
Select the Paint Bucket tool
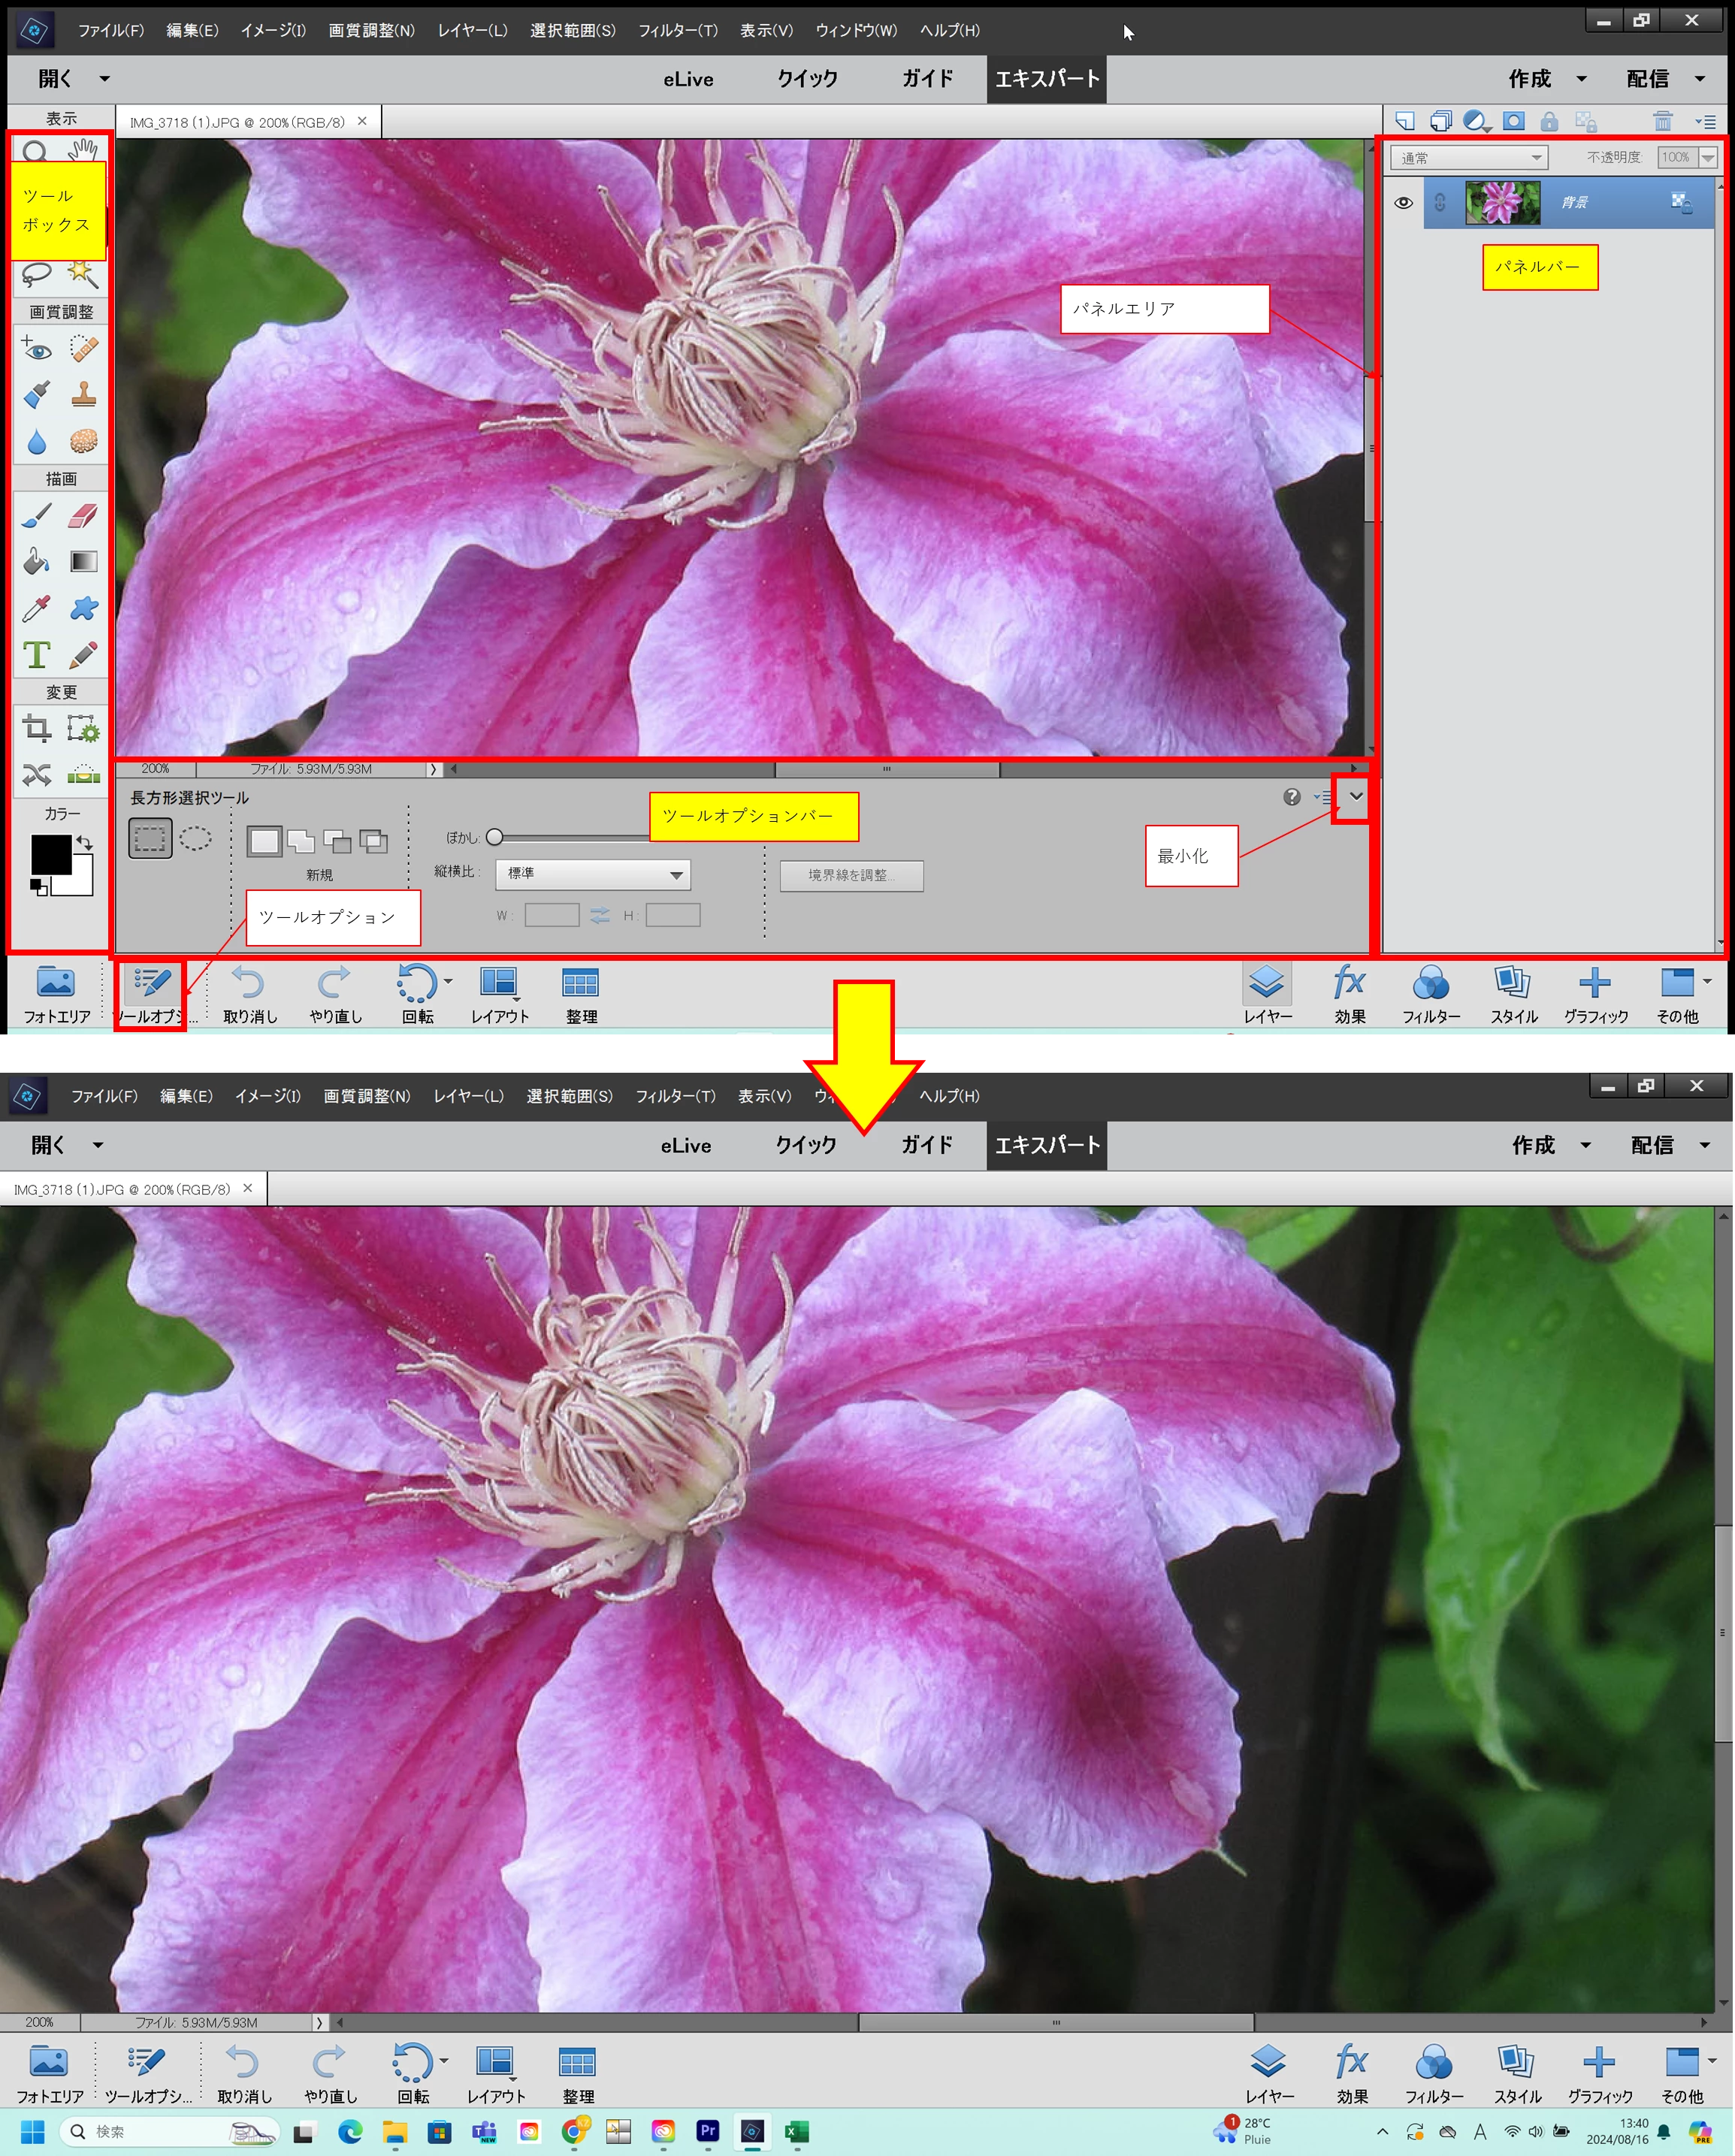pyautogui.click(x=37, y=562)
